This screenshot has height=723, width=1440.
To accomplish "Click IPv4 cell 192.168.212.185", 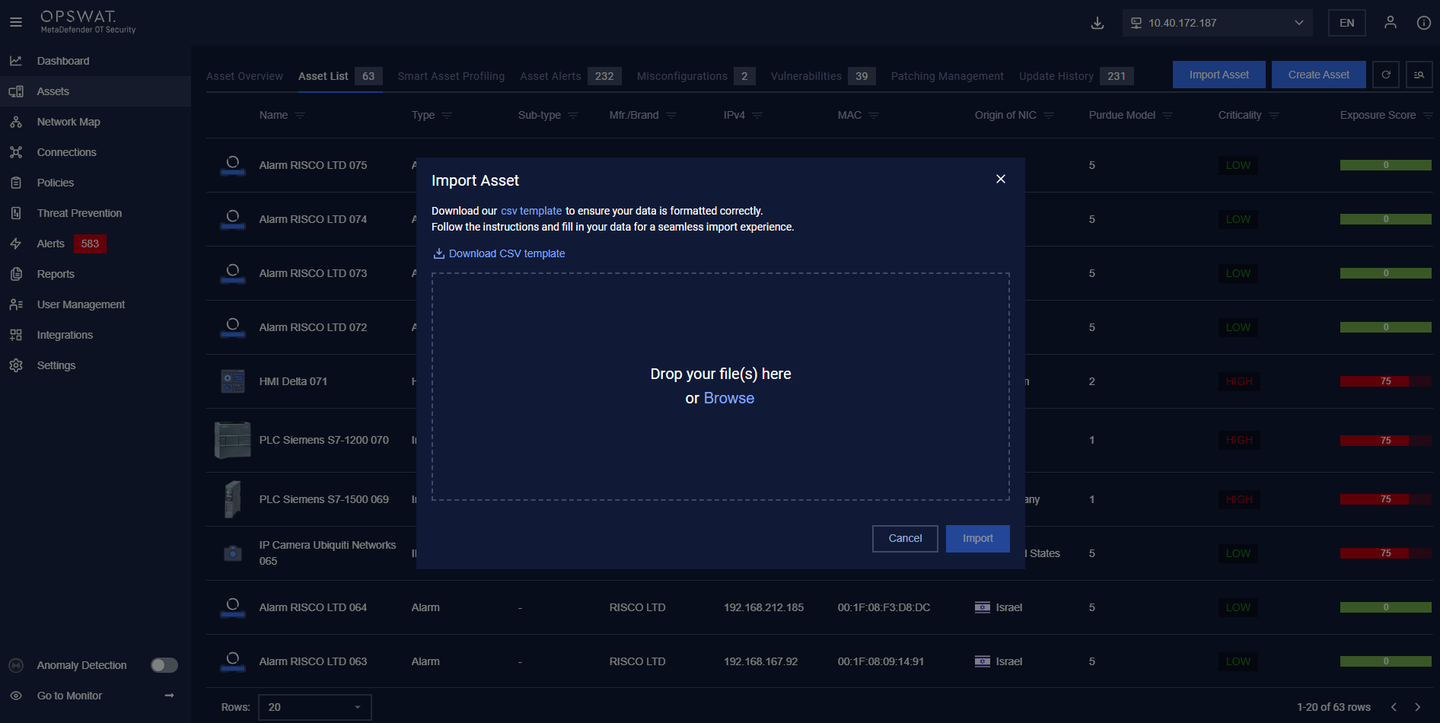I will coord(764,608).
